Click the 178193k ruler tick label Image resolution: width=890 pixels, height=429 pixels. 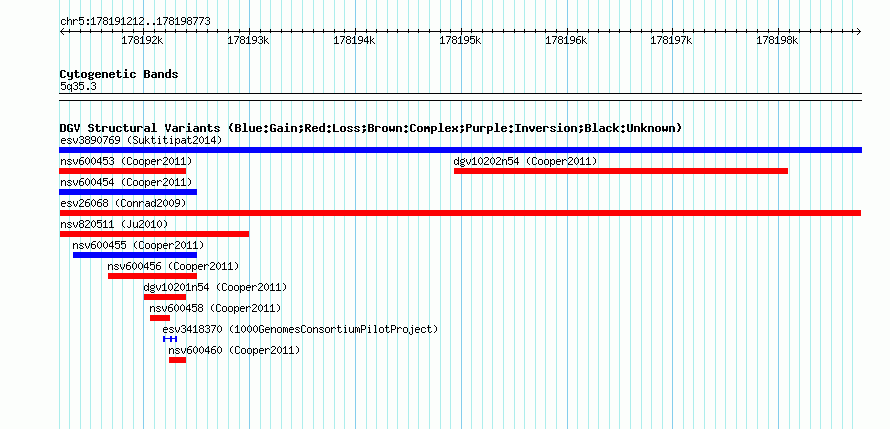(248, 41)
